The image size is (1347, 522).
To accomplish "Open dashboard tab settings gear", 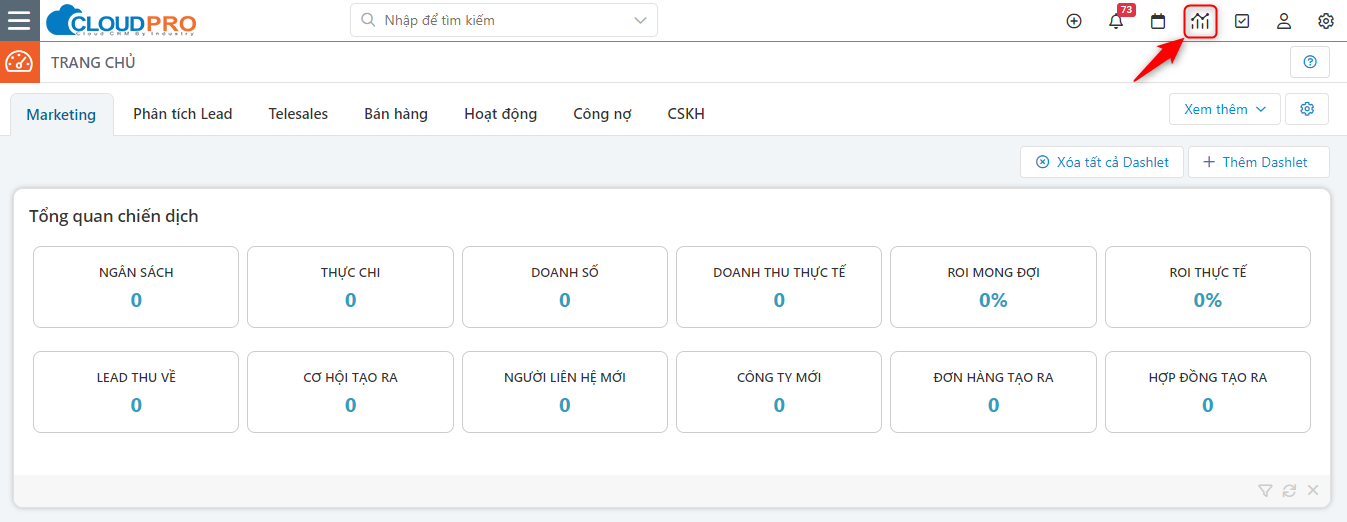I will coord(1307,109).
